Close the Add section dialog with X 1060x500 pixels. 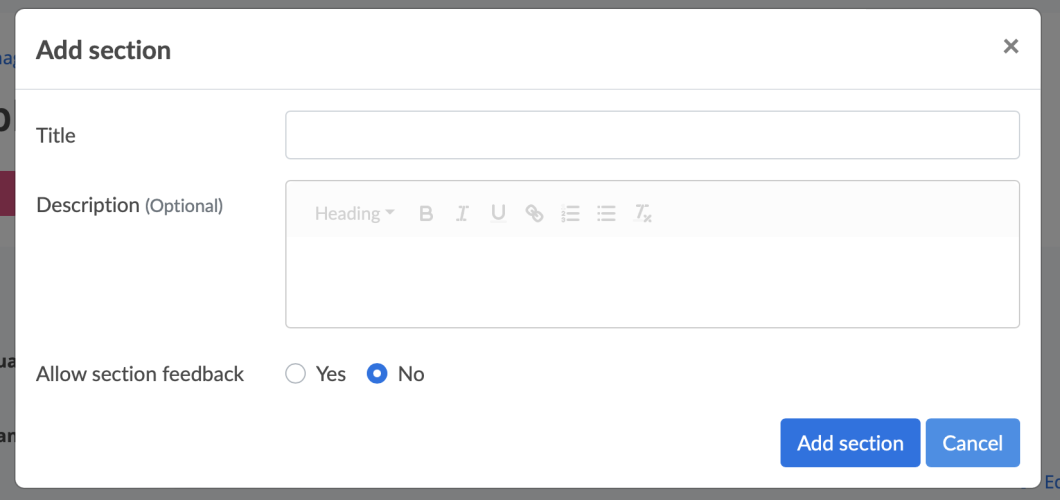click(1011, 46)
